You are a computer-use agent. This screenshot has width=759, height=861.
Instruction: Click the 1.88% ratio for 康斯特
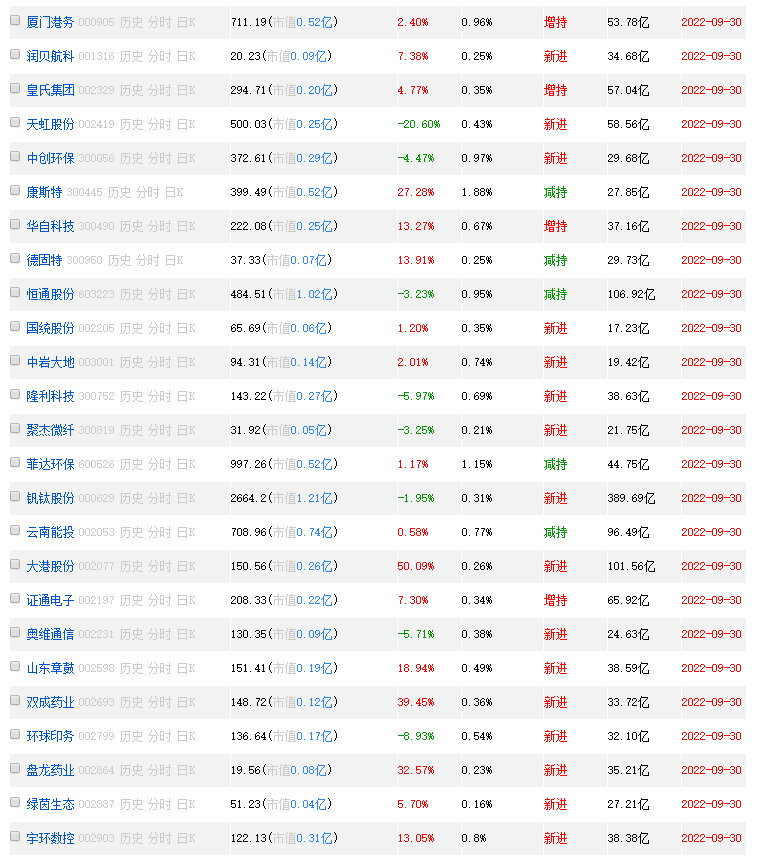point(477,193)
